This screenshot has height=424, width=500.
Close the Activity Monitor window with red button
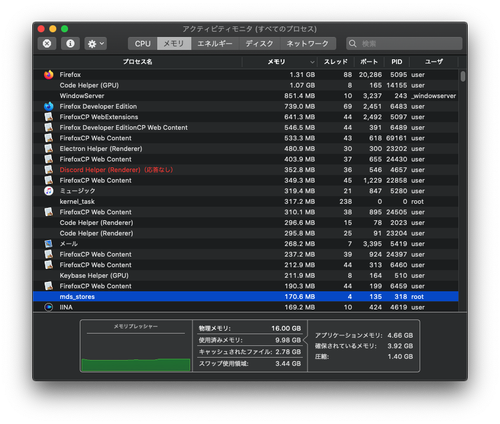[41, 29]
